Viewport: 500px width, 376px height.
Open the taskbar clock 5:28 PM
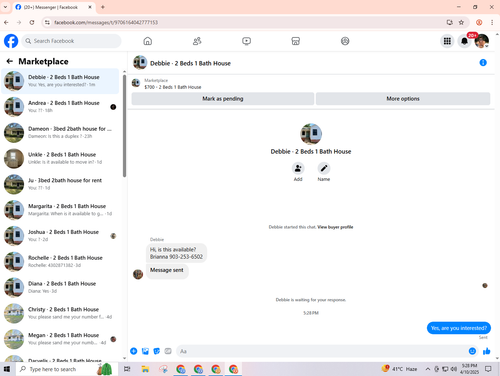pos(469,369)
